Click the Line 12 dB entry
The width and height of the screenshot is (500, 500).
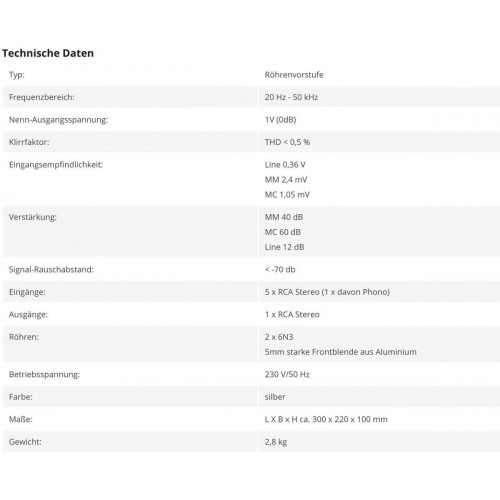point(284,247)
